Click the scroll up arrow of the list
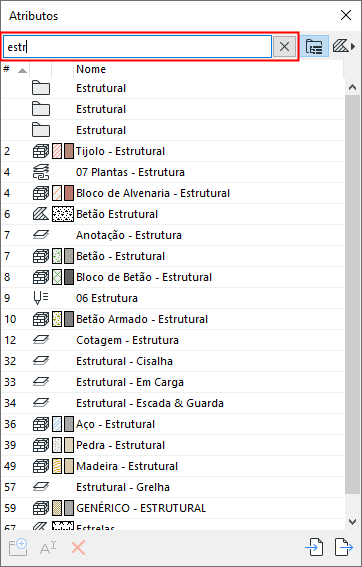Viewport: 362px width, 567px height. [352, 87]
